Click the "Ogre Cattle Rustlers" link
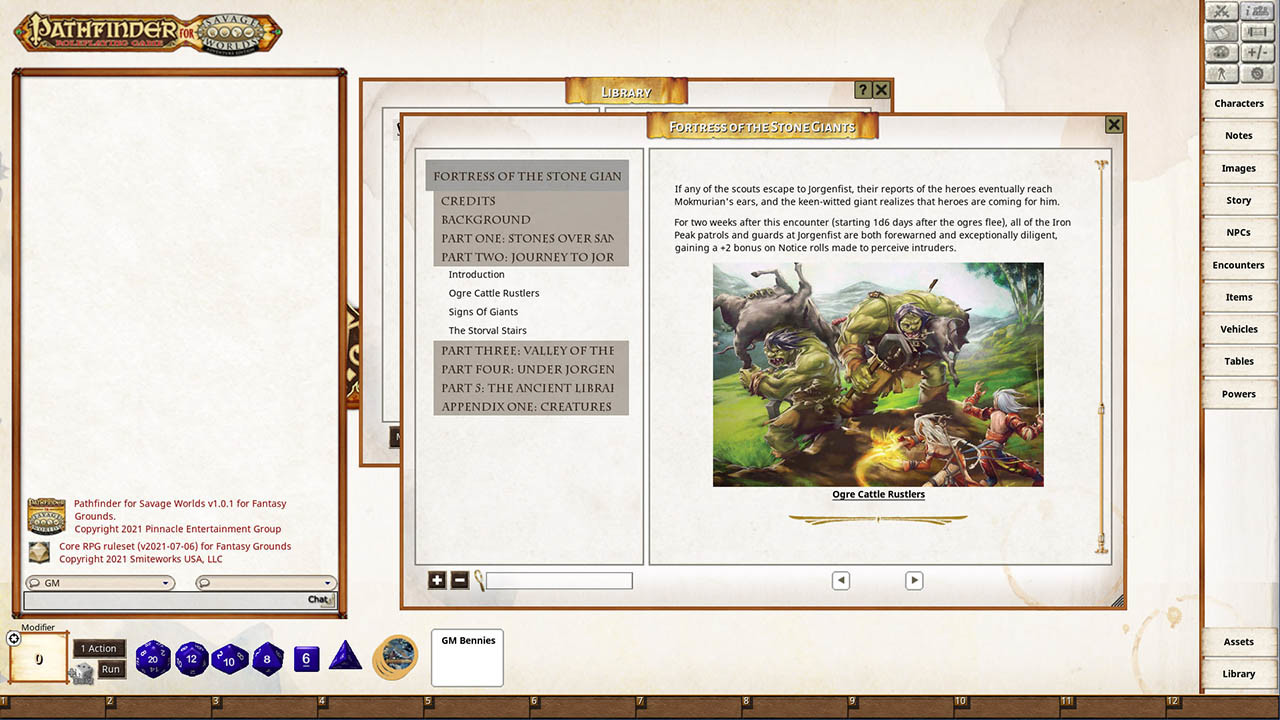Image resolution: width=1280 pixels, height=720 pixels. (x=878, y=494)
